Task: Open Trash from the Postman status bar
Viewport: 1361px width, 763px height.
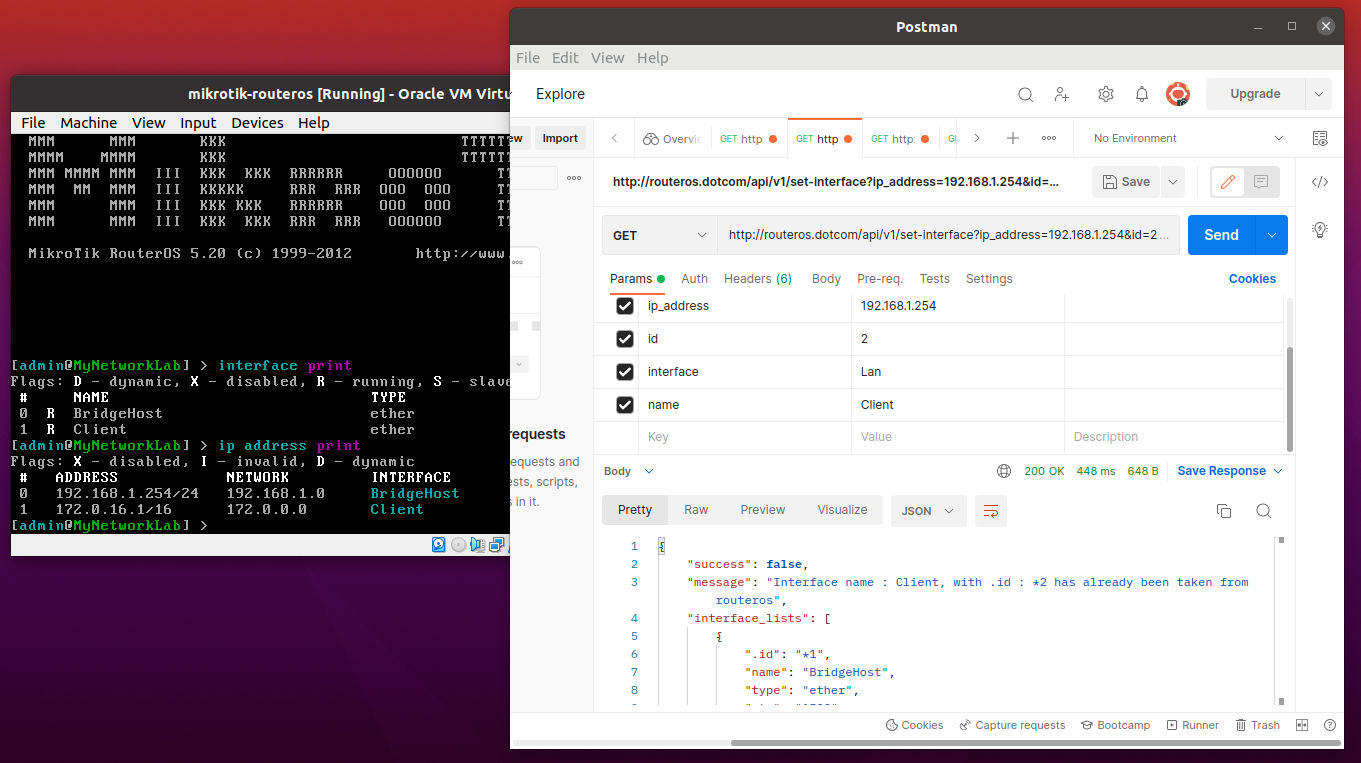Action: pyautogui.click(x=1257, y=725)
